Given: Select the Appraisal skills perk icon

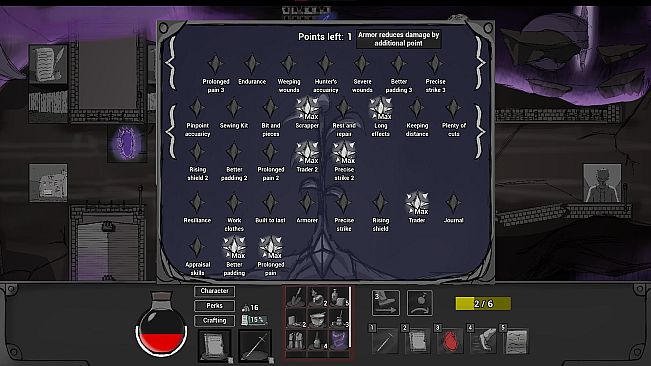Looking at the screenshot, I should 197,247.
